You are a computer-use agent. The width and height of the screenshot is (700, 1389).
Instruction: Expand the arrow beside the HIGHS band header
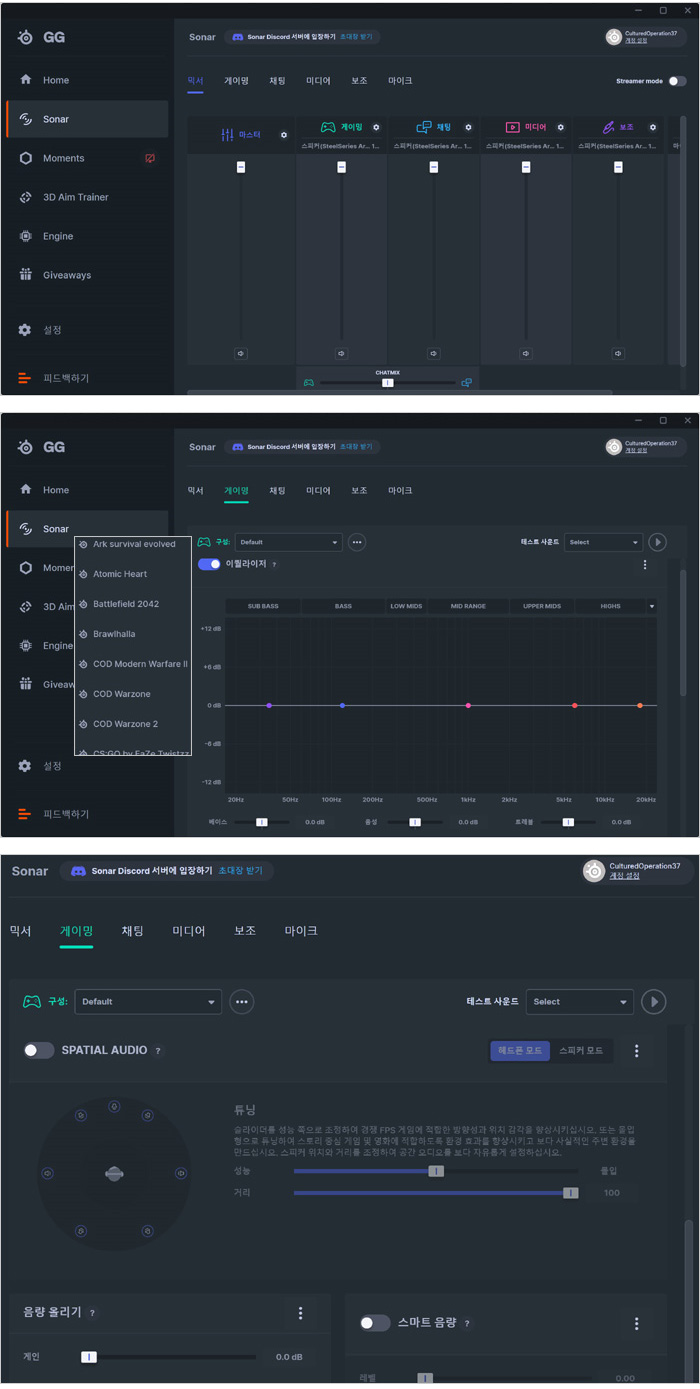(652, 606)
